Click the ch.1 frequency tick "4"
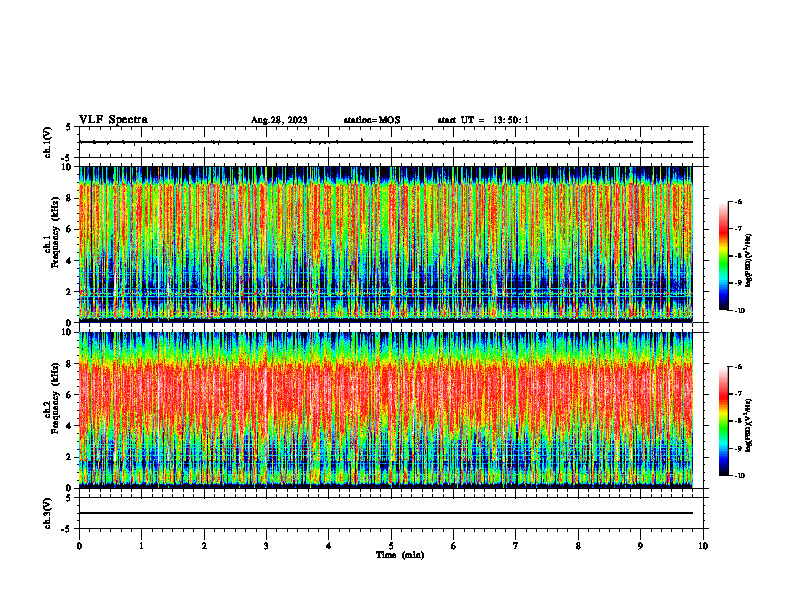Screen dimensions: 792x612 (68, 261)
